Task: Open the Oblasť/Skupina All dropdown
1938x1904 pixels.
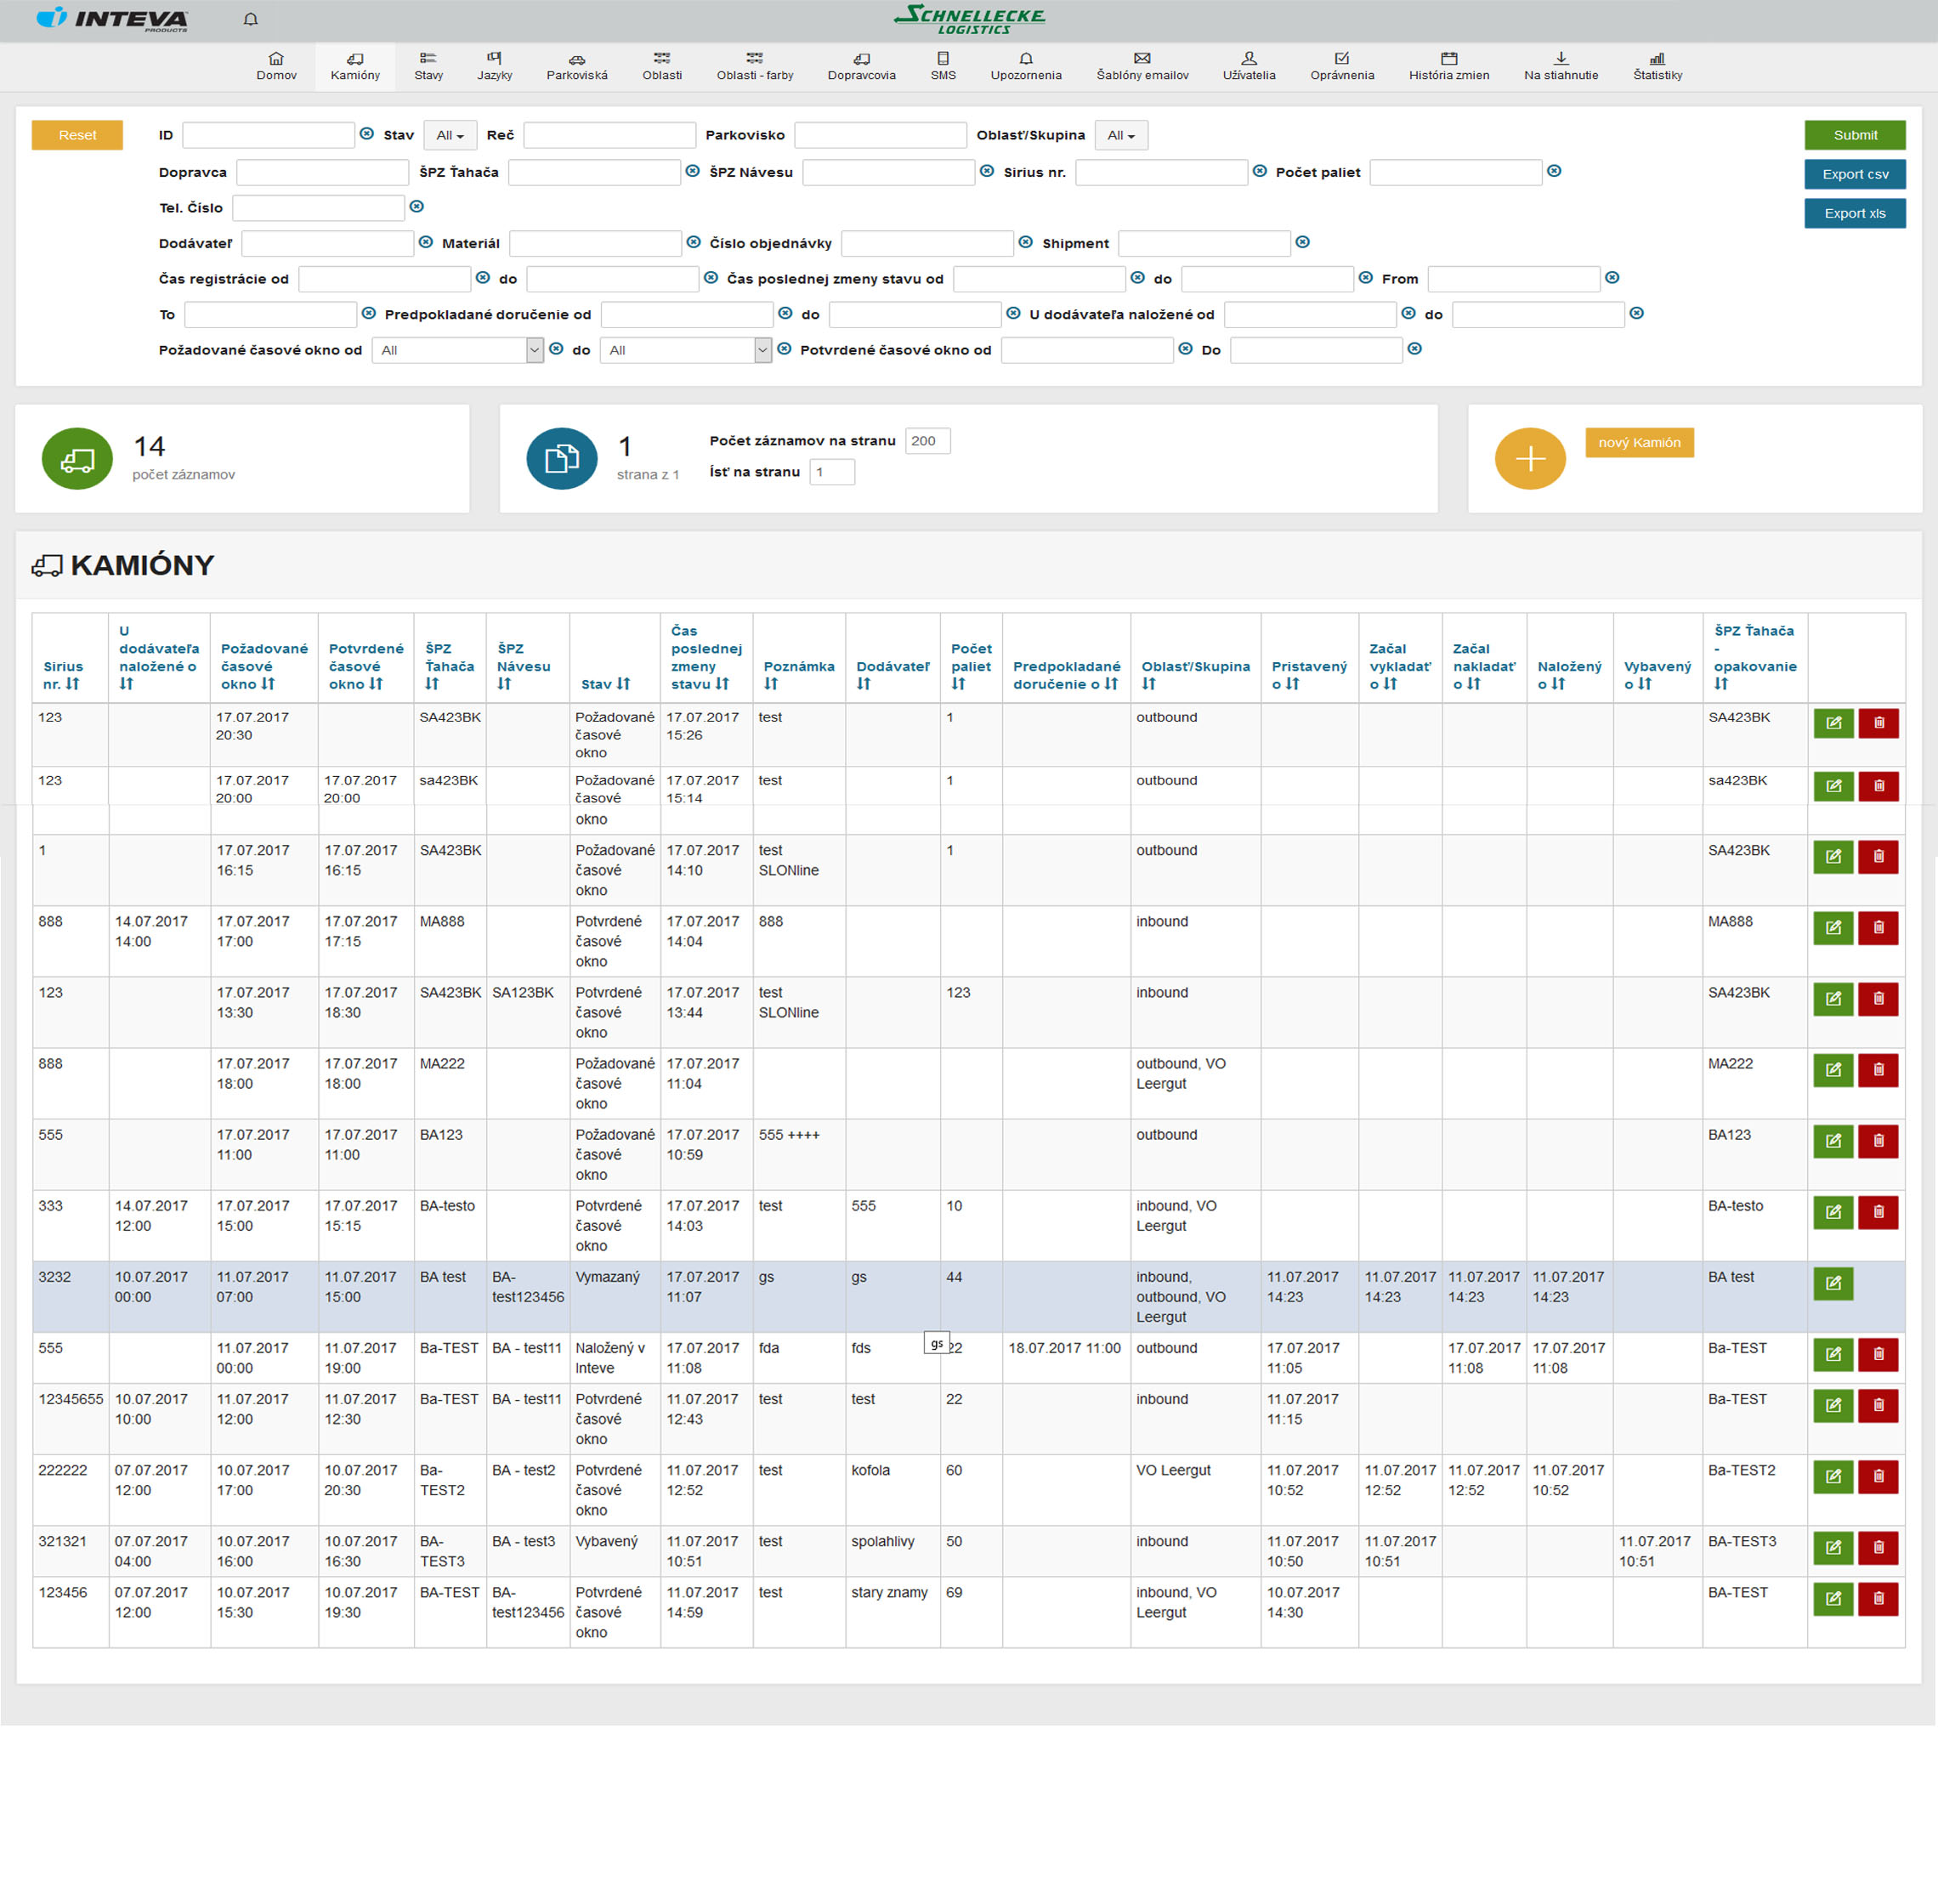Action: [x=1120, y=135]
